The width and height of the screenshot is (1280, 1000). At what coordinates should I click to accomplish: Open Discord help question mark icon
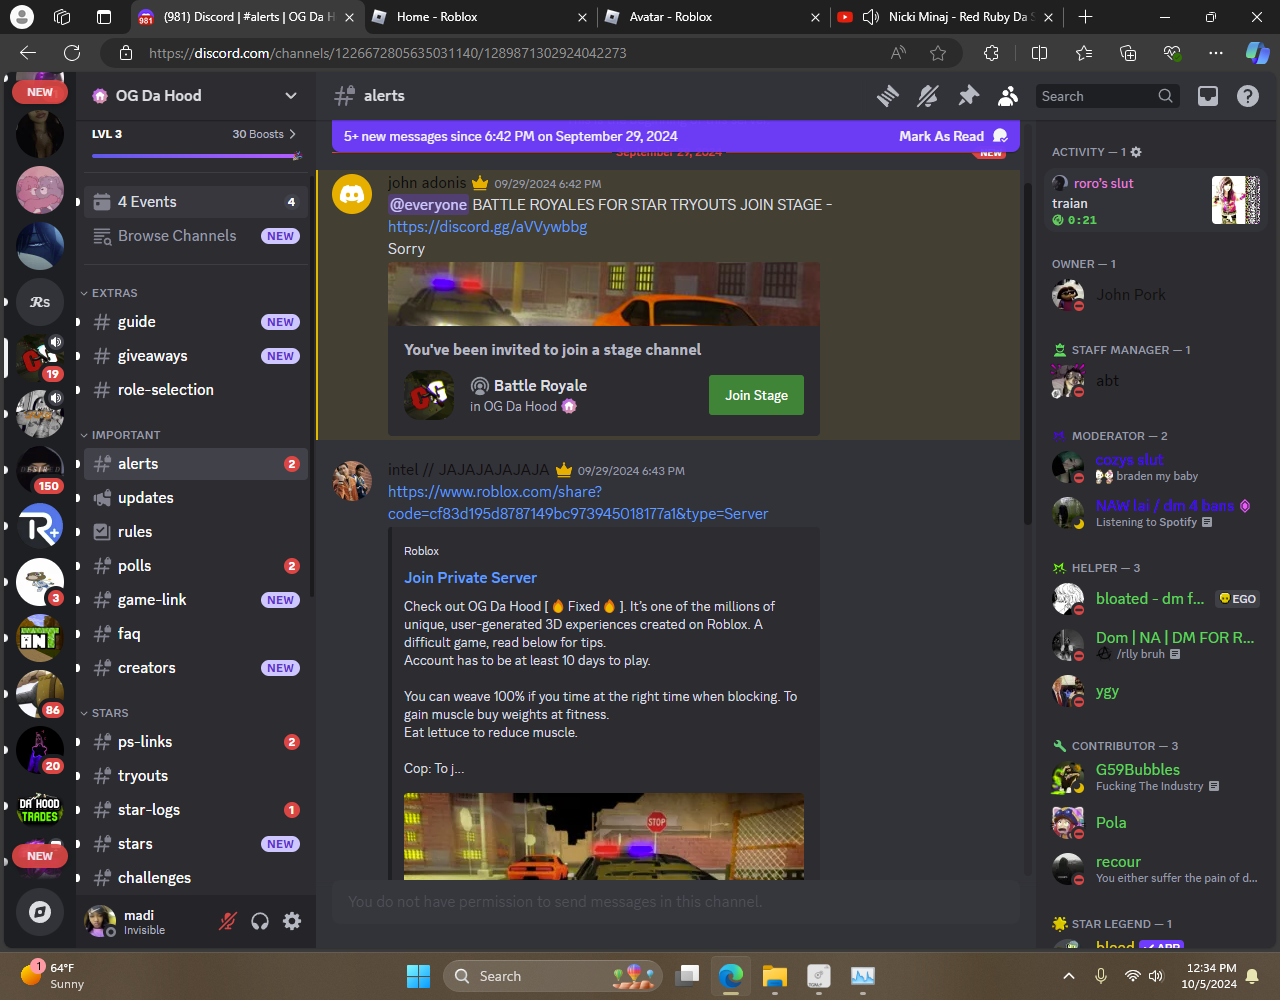coord(1248,96)
